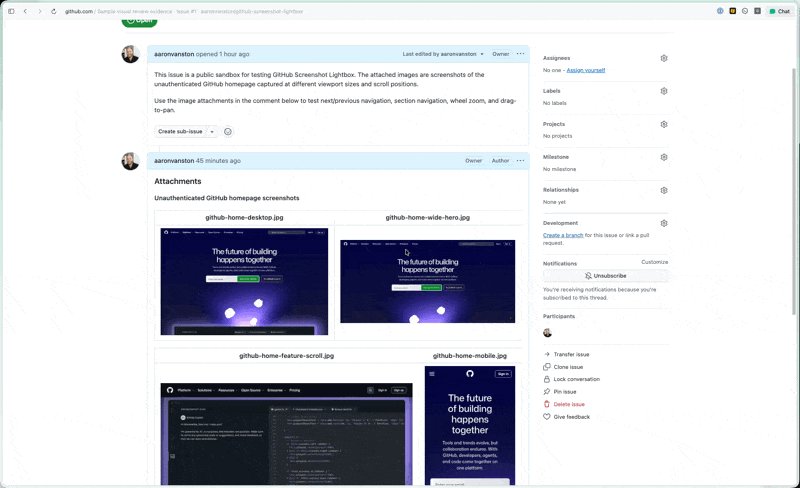This screenshot has height=488, width=800.
Task: Open the Relationships gear settings
Action: [x=664, y=190]
